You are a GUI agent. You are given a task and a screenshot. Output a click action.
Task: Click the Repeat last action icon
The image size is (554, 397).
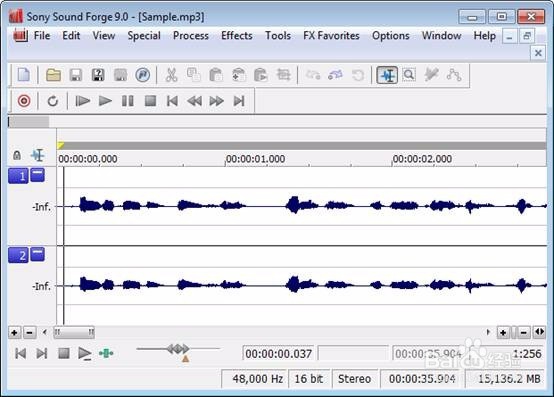click(x=358, y=75)
